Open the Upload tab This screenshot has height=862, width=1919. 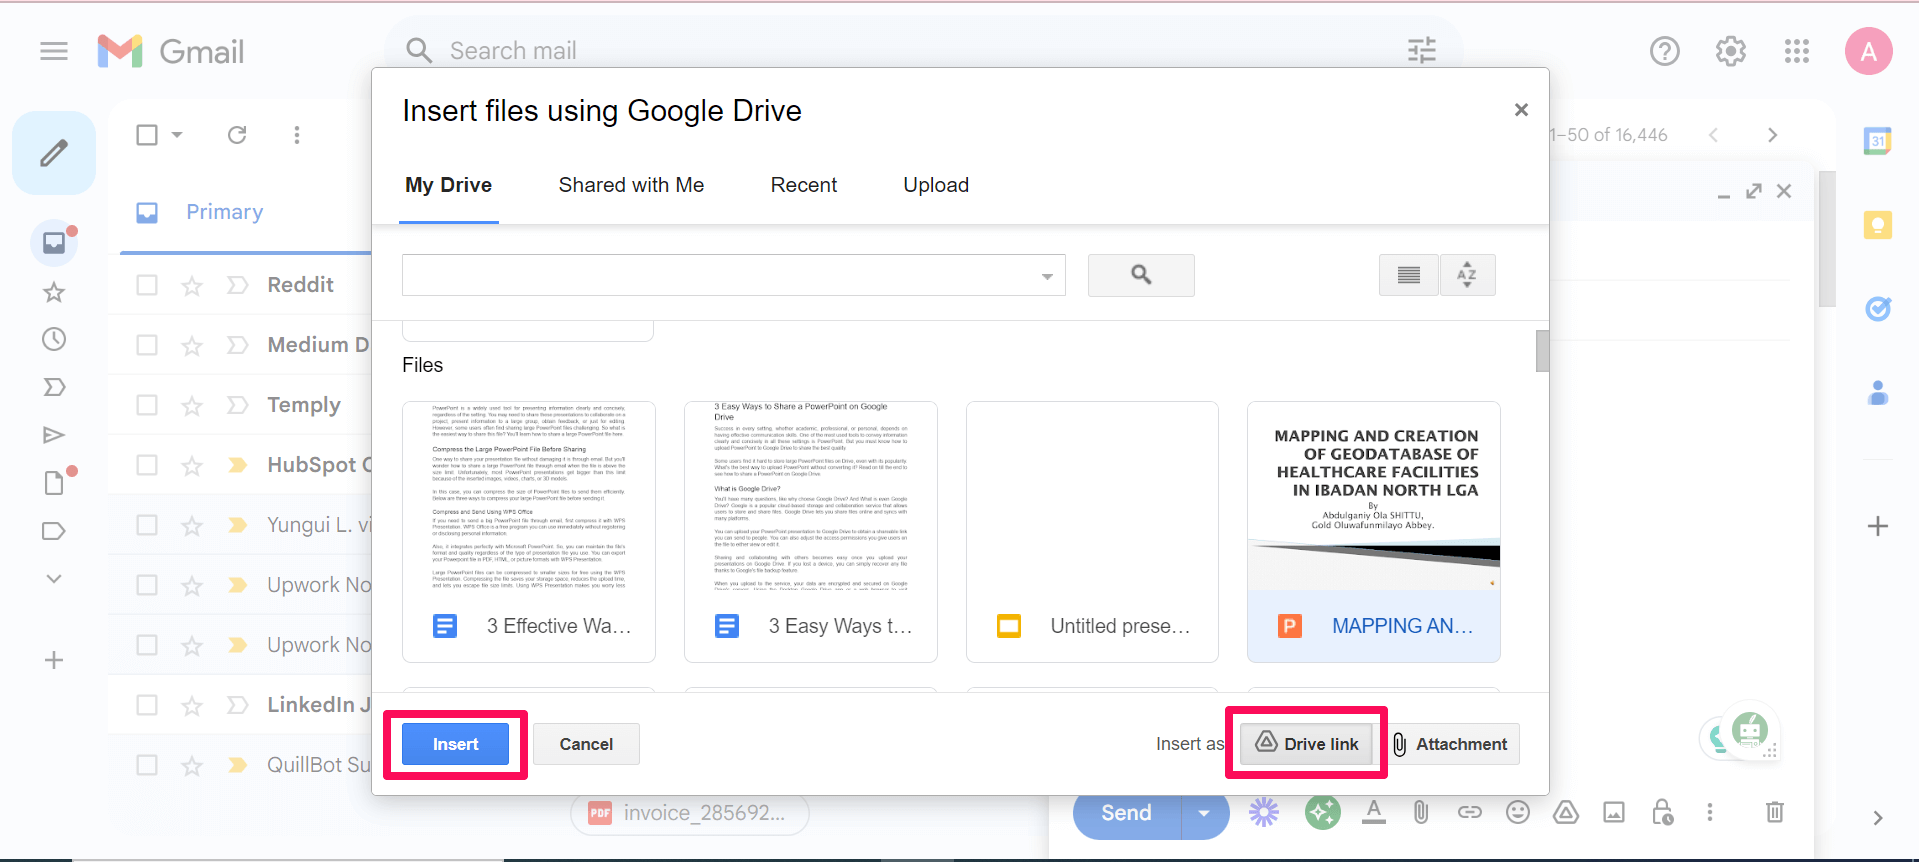(x=935, y=185)
